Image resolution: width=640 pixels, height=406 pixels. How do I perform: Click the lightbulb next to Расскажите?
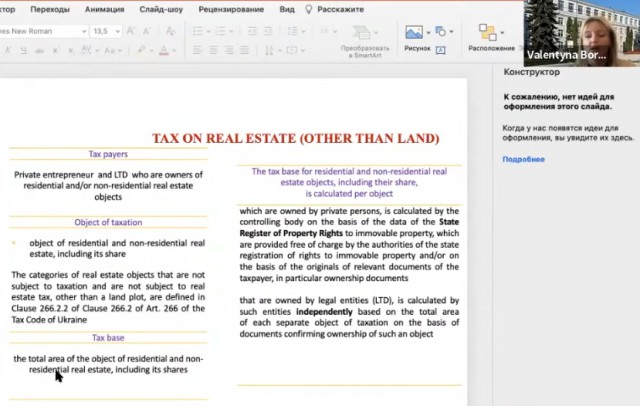click(309, 9)
